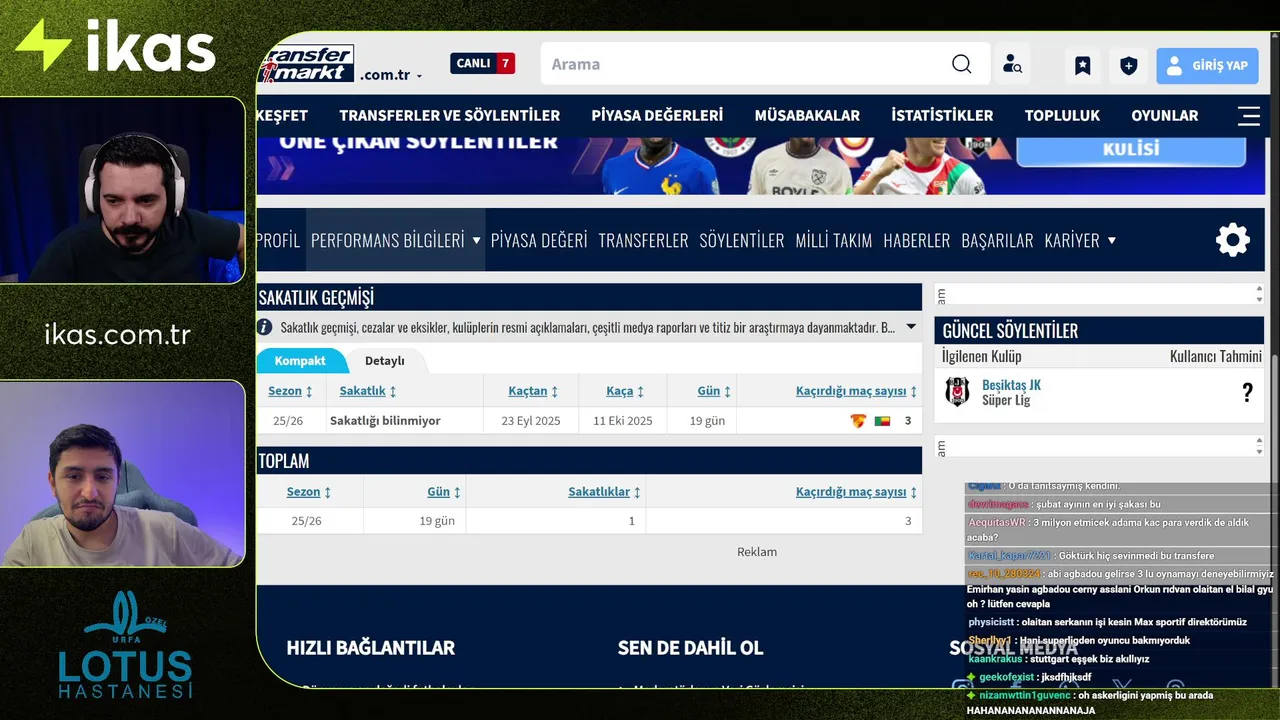Sort Toplam table by Gün
Screen dimensions: 1280x720
click(444, 492)
